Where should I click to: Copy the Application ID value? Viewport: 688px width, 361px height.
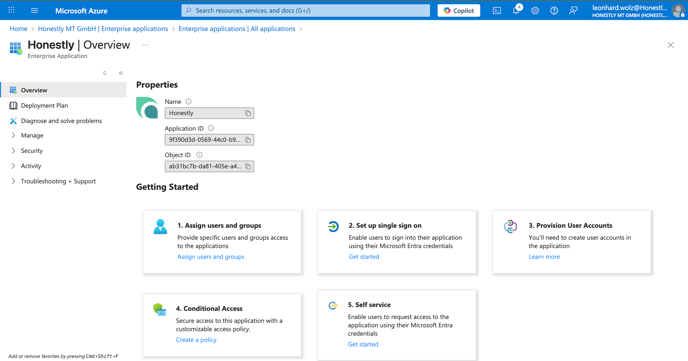(x=248, y=140)
